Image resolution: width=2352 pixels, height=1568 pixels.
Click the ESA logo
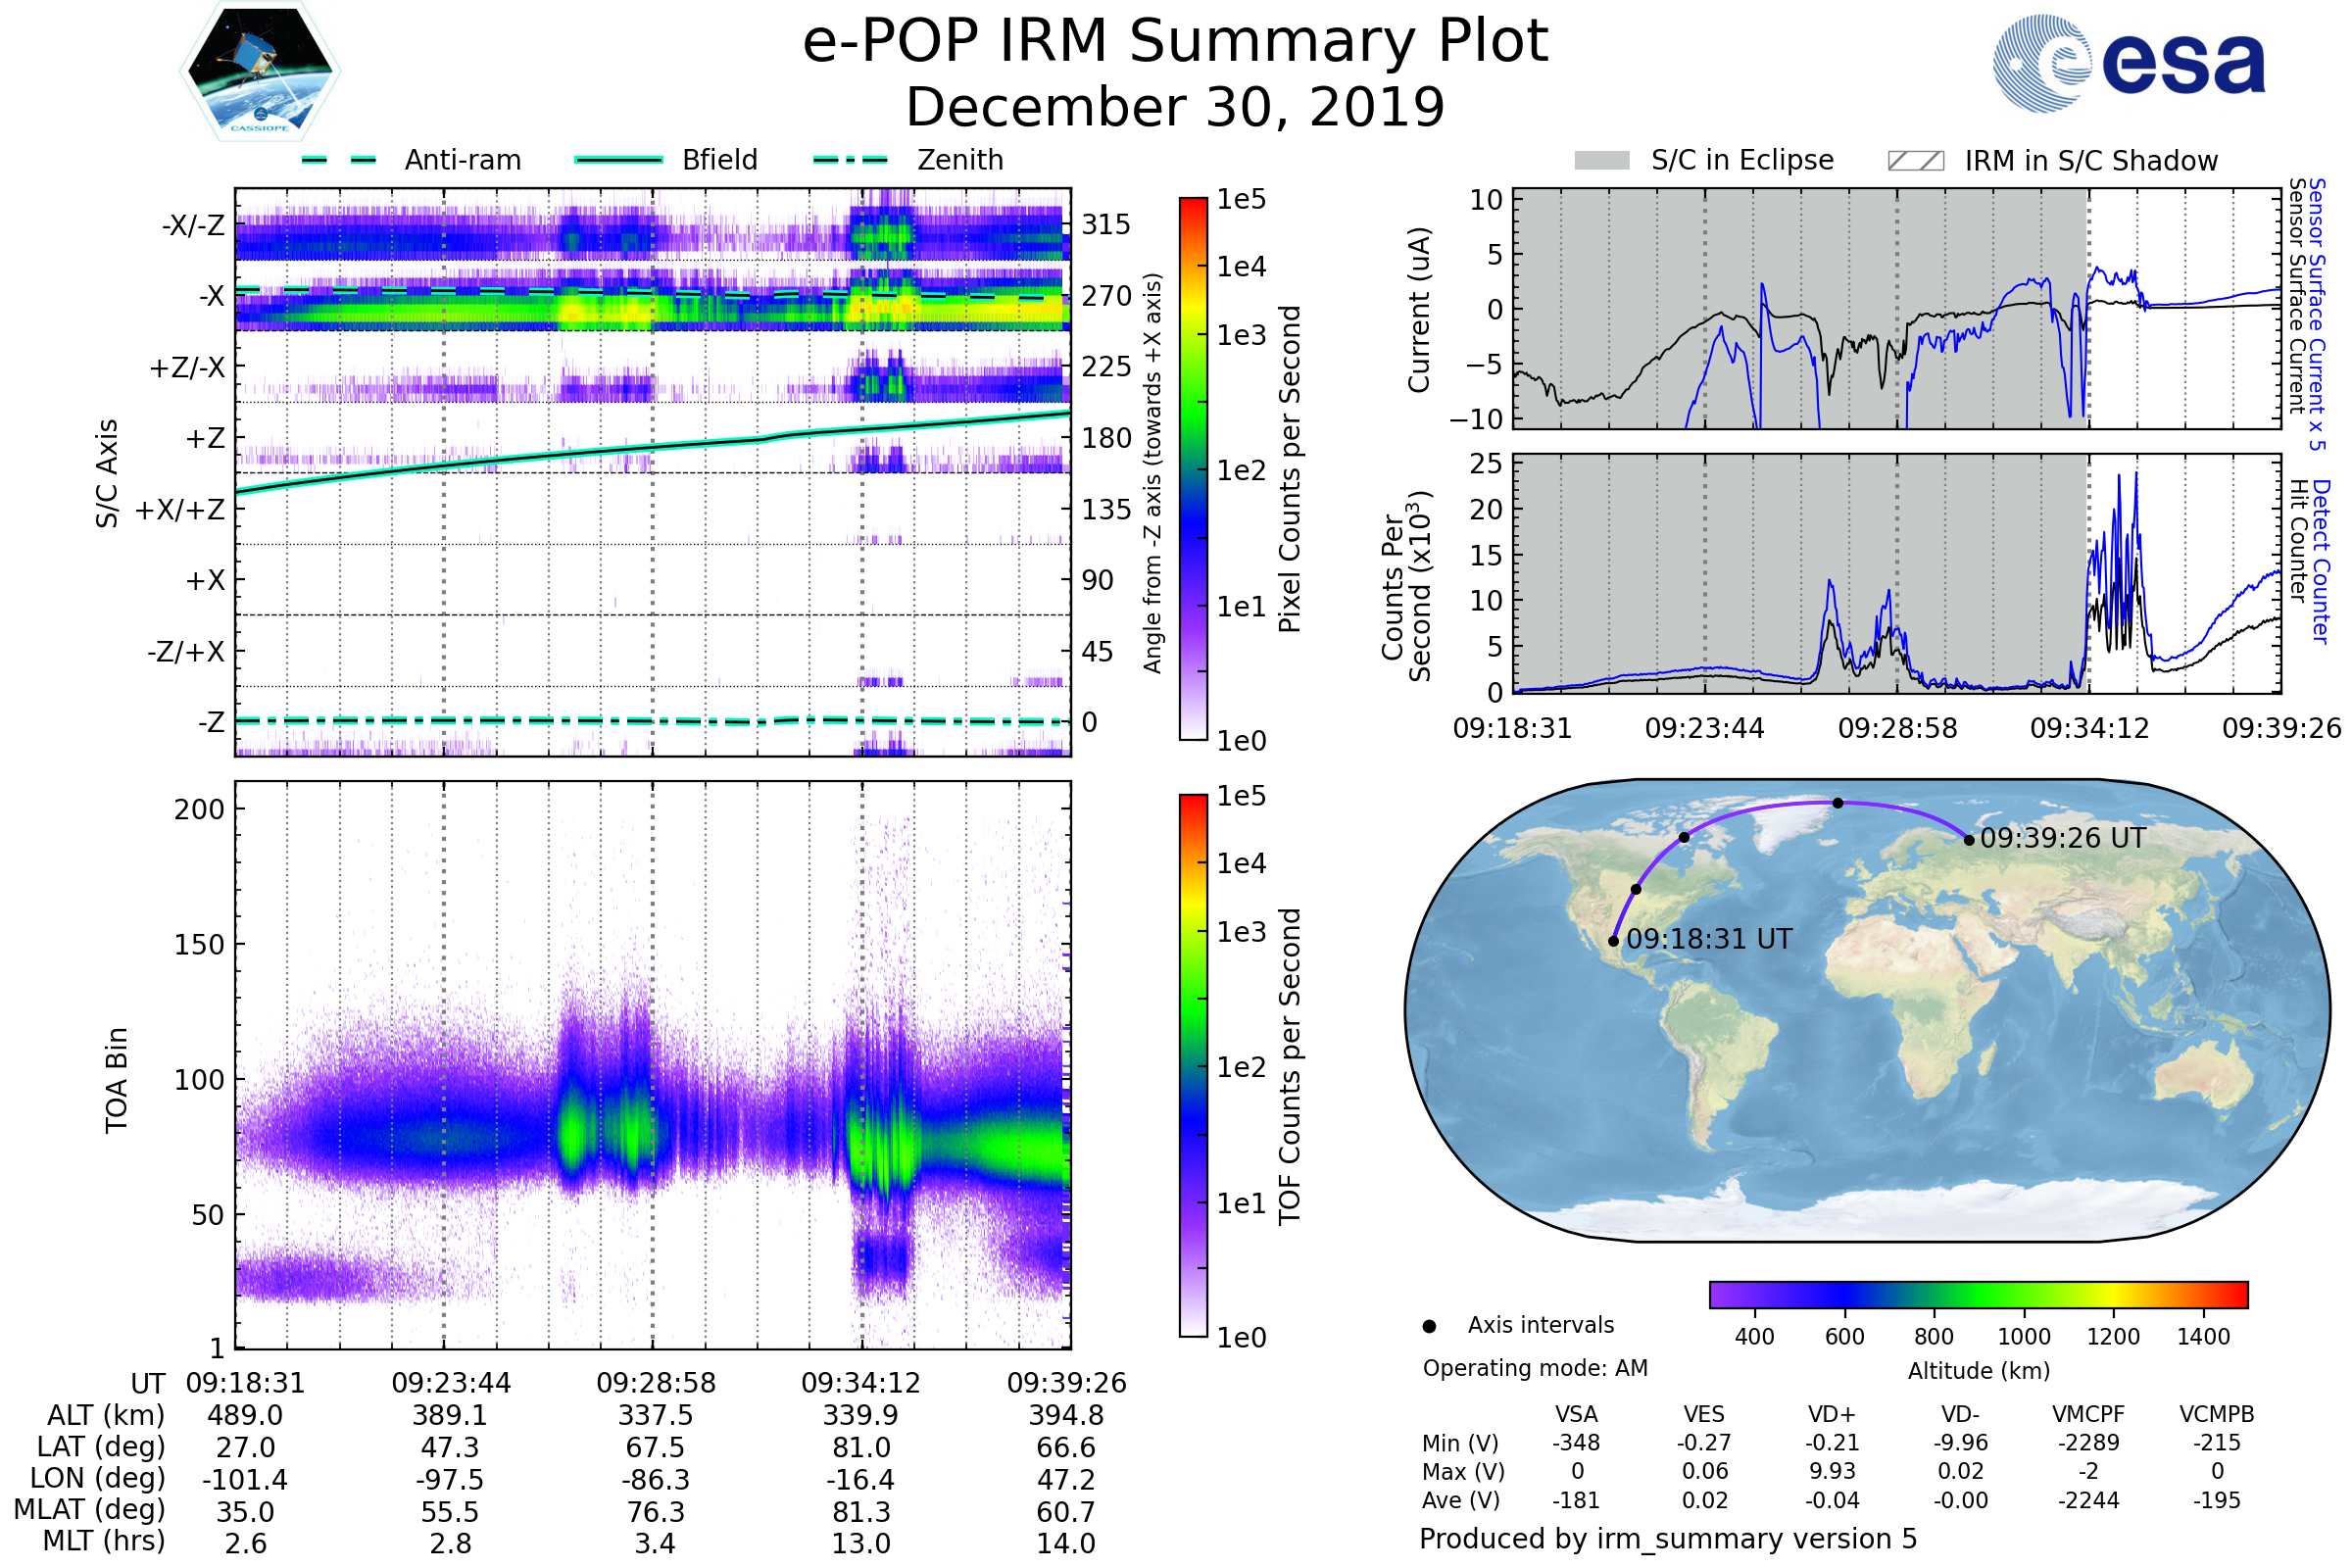coord(2128,63)
